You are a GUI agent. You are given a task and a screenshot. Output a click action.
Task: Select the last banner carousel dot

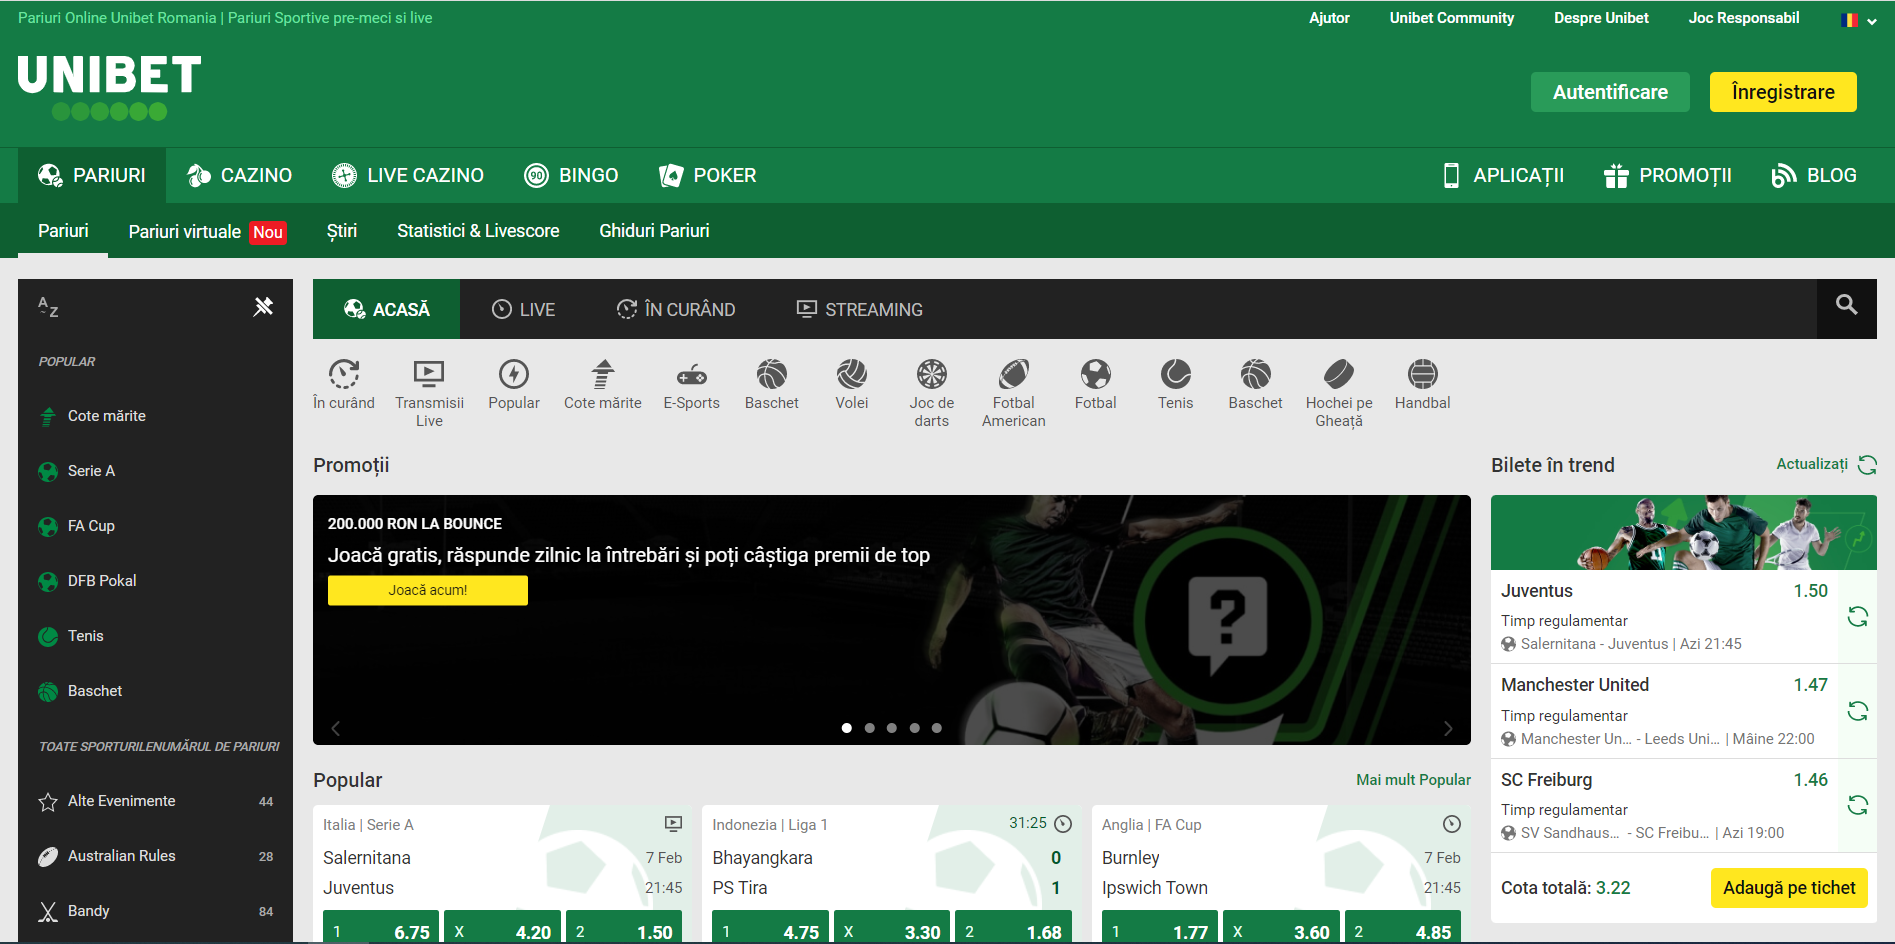936,728
